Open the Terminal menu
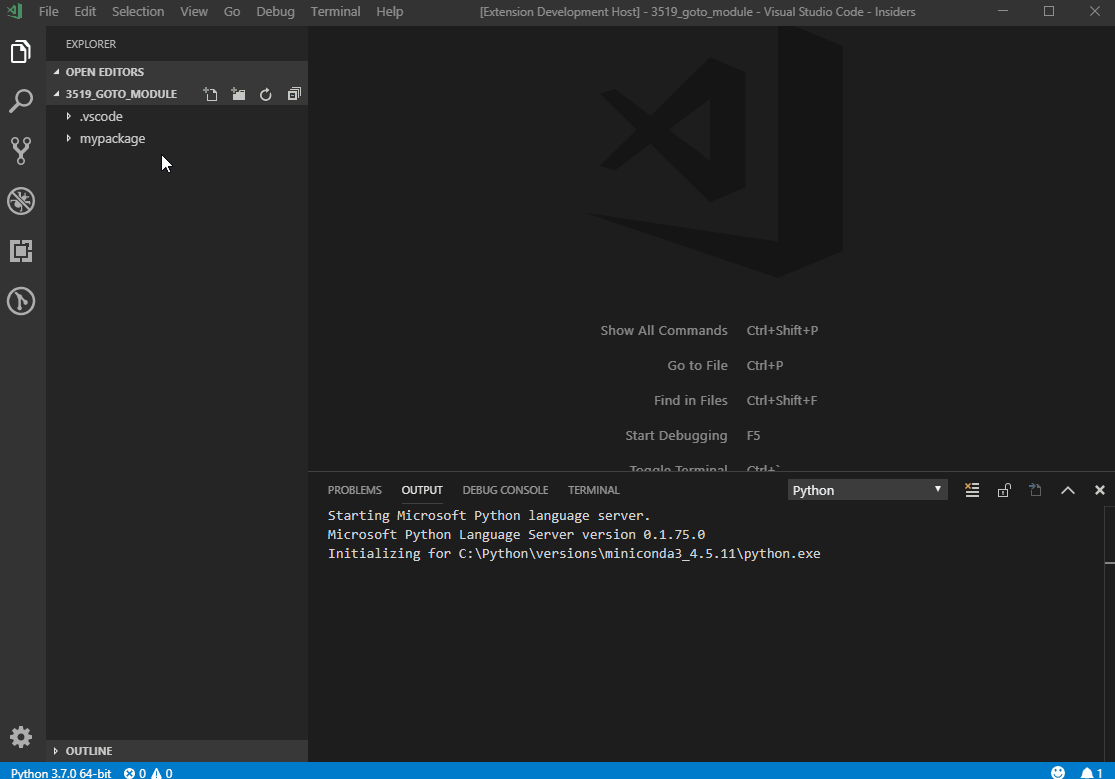This screenshot has height=779, width=1115. pyautogui.click(x=335, y=11)
